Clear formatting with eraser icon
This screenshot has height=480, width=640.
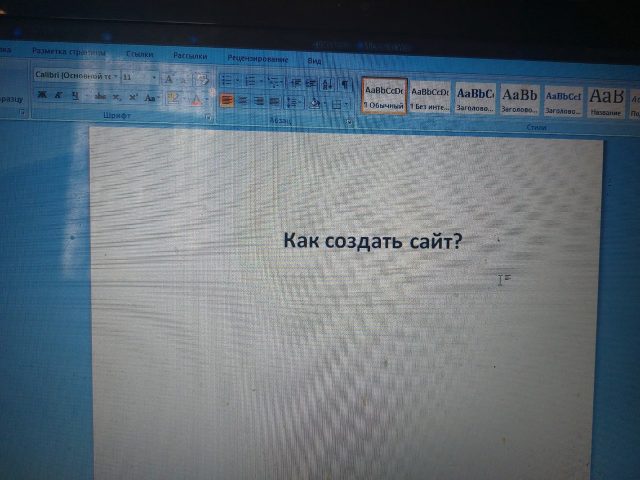click(x=201, y=79)
